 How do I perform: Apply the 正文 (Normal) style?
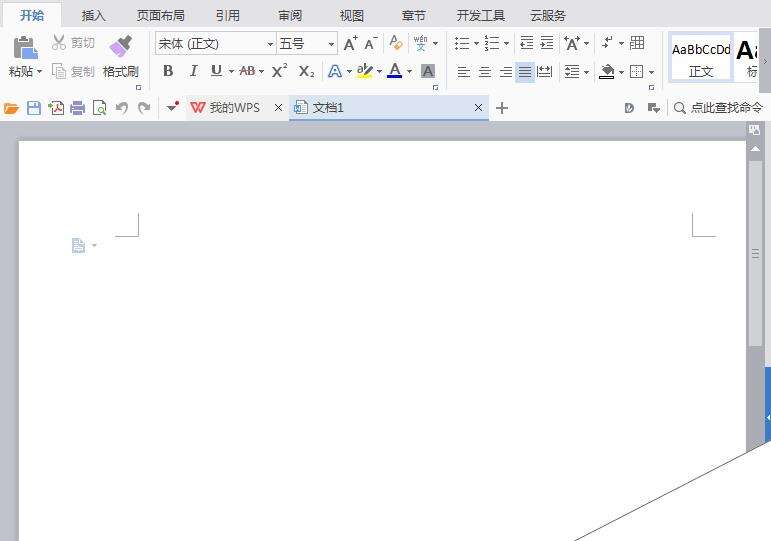pos(701,59)
